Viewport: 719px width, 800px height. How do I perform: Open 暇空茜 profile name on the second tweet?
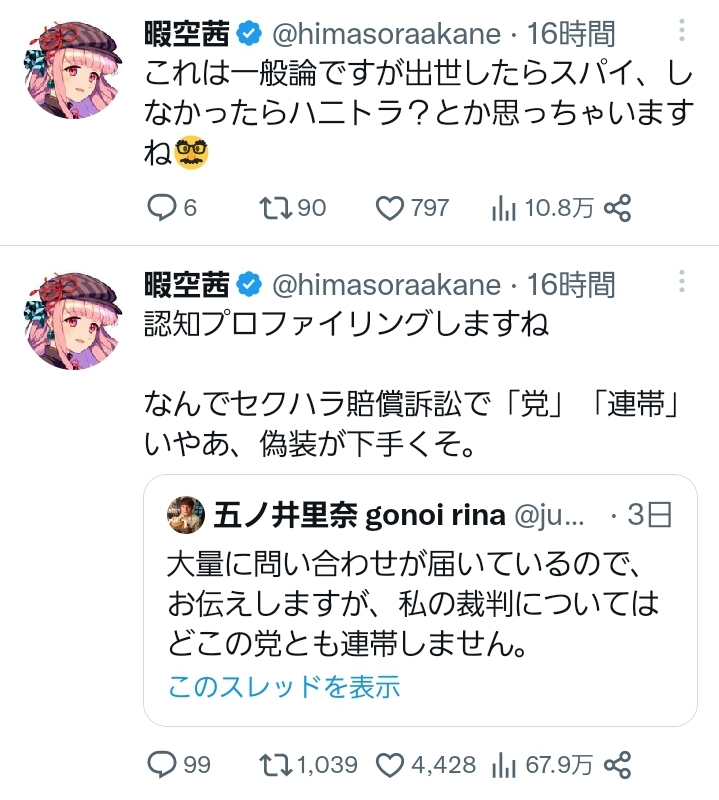tap(188, 286)
